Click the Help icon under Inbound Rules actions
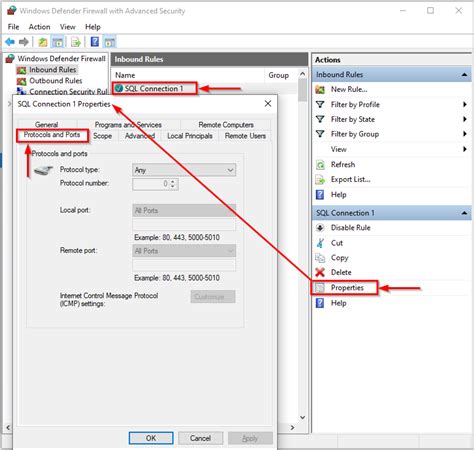This screenshot has width=474, height=450. (x=320, y=195)
